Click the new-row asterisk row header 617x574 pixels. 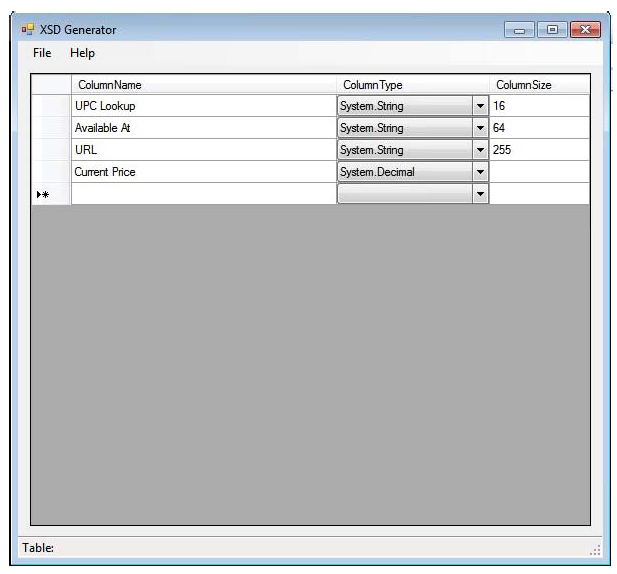coord(51,194)
